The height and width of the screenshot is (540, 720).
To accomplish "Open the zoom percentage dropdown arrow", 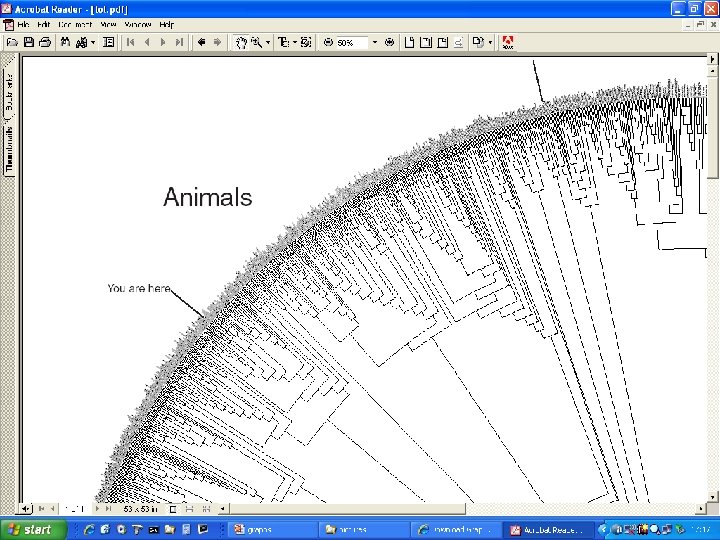I will coord(375,42).
